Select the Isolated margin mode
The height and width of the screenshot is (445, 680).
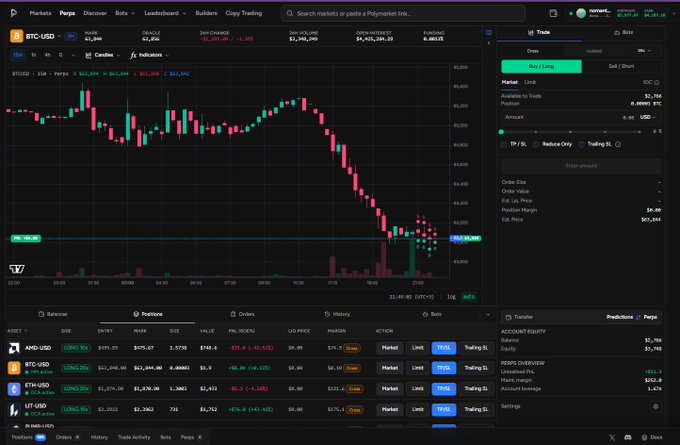coord(594,51)
